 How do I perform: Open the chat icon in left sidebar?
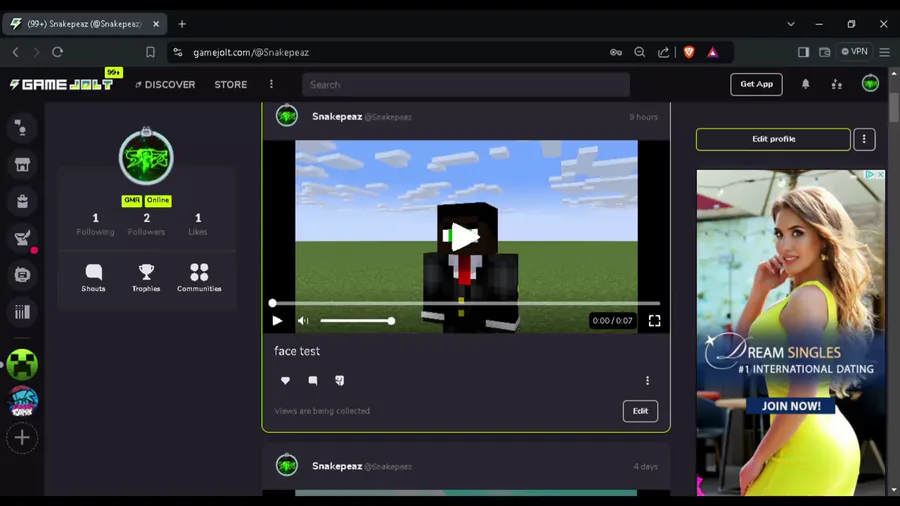pos(22,275)
